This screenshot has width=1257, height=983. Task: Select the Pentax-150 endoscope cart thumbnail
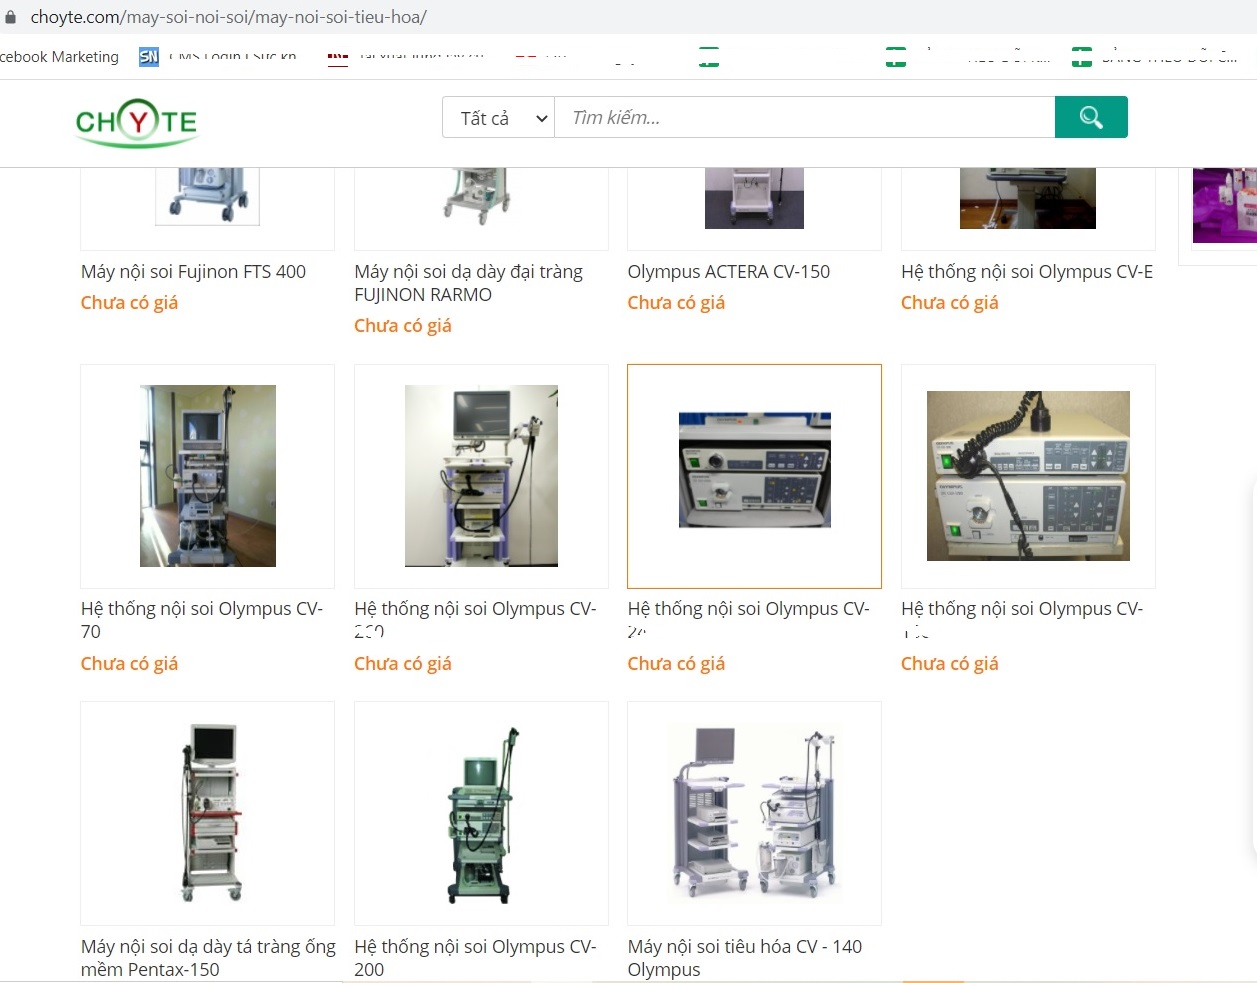tap(211, 812)
